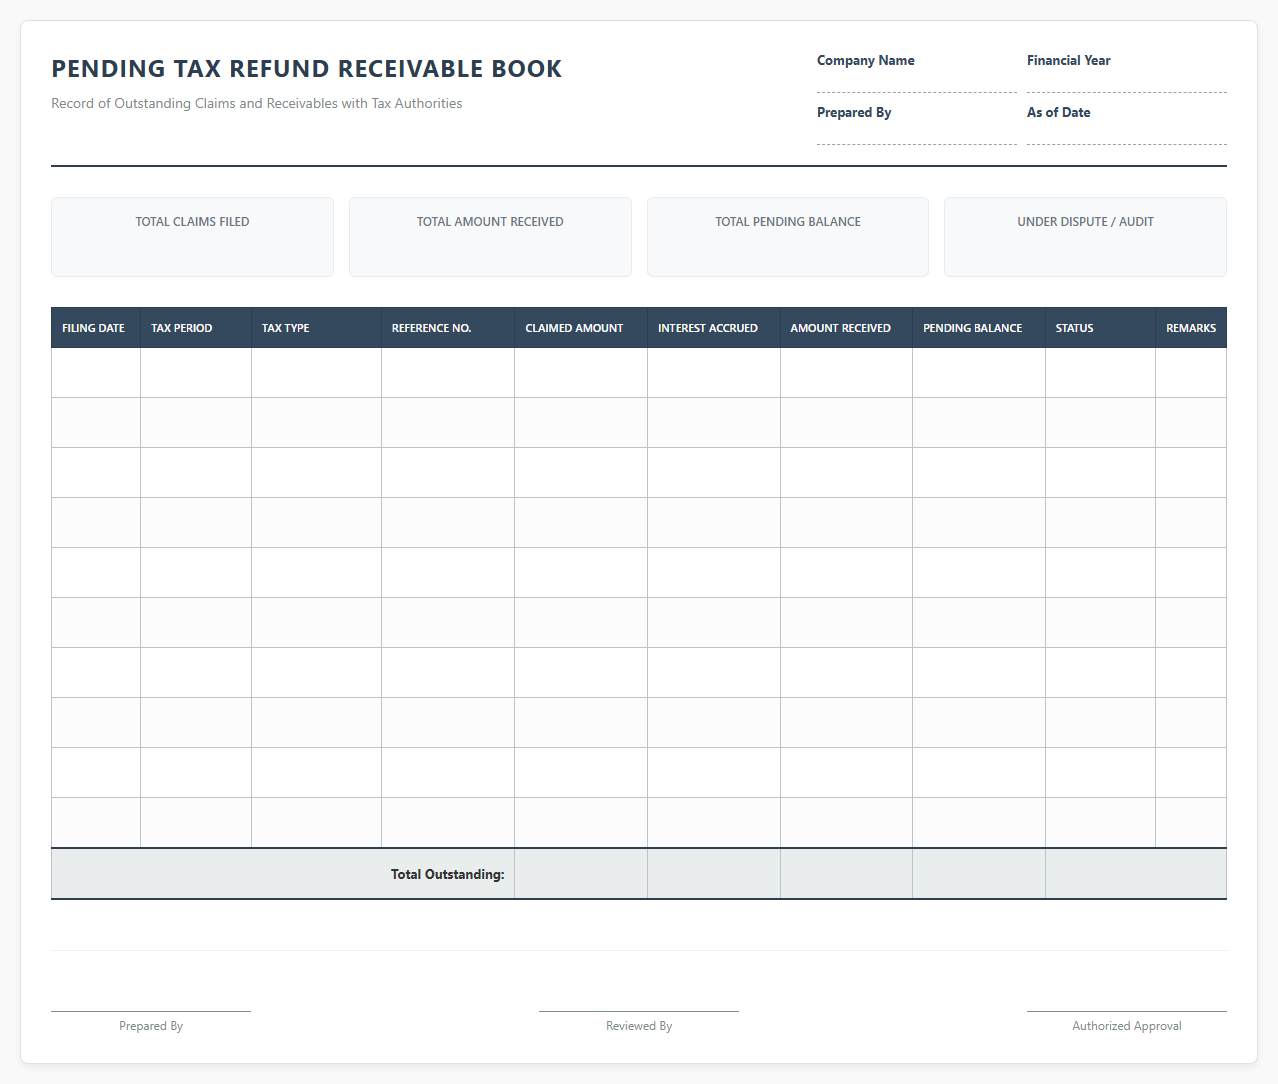The image size is (1278, 1084).
Task: Click the header Prepared By field
Action: [916, 134]
